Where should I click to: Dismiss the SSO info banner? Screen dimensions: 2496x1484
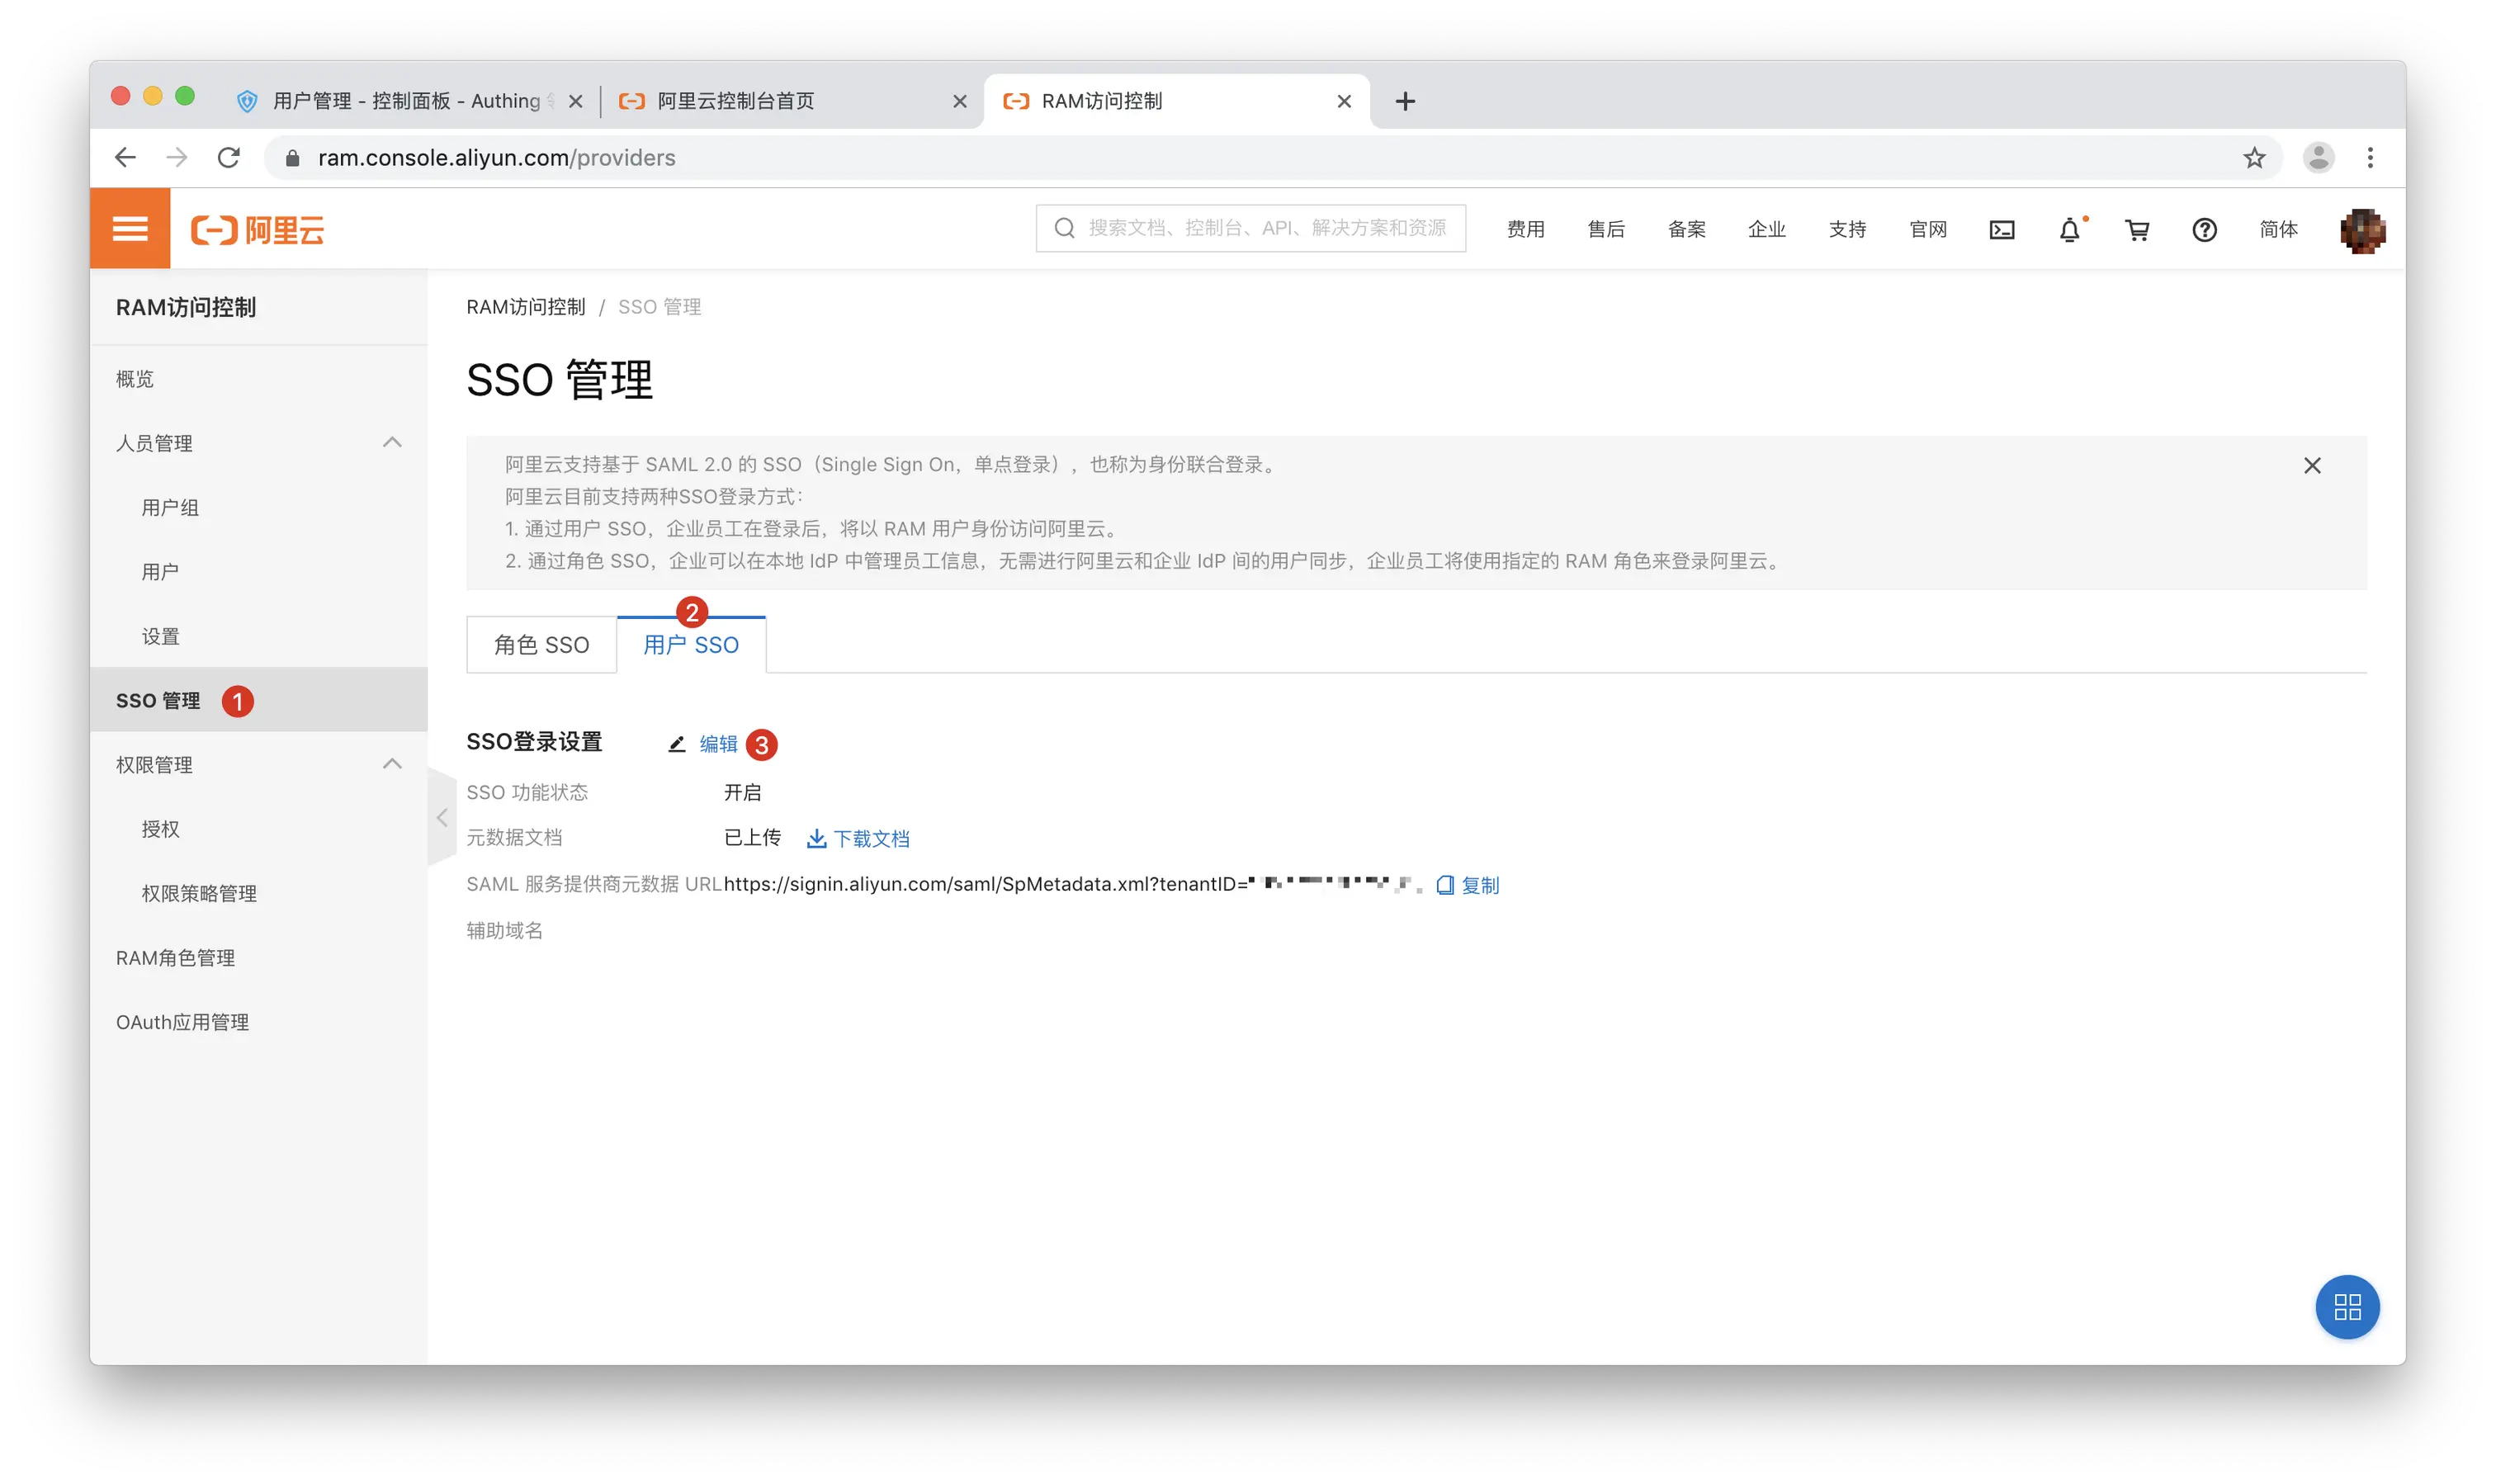(x=2312, y=466)
